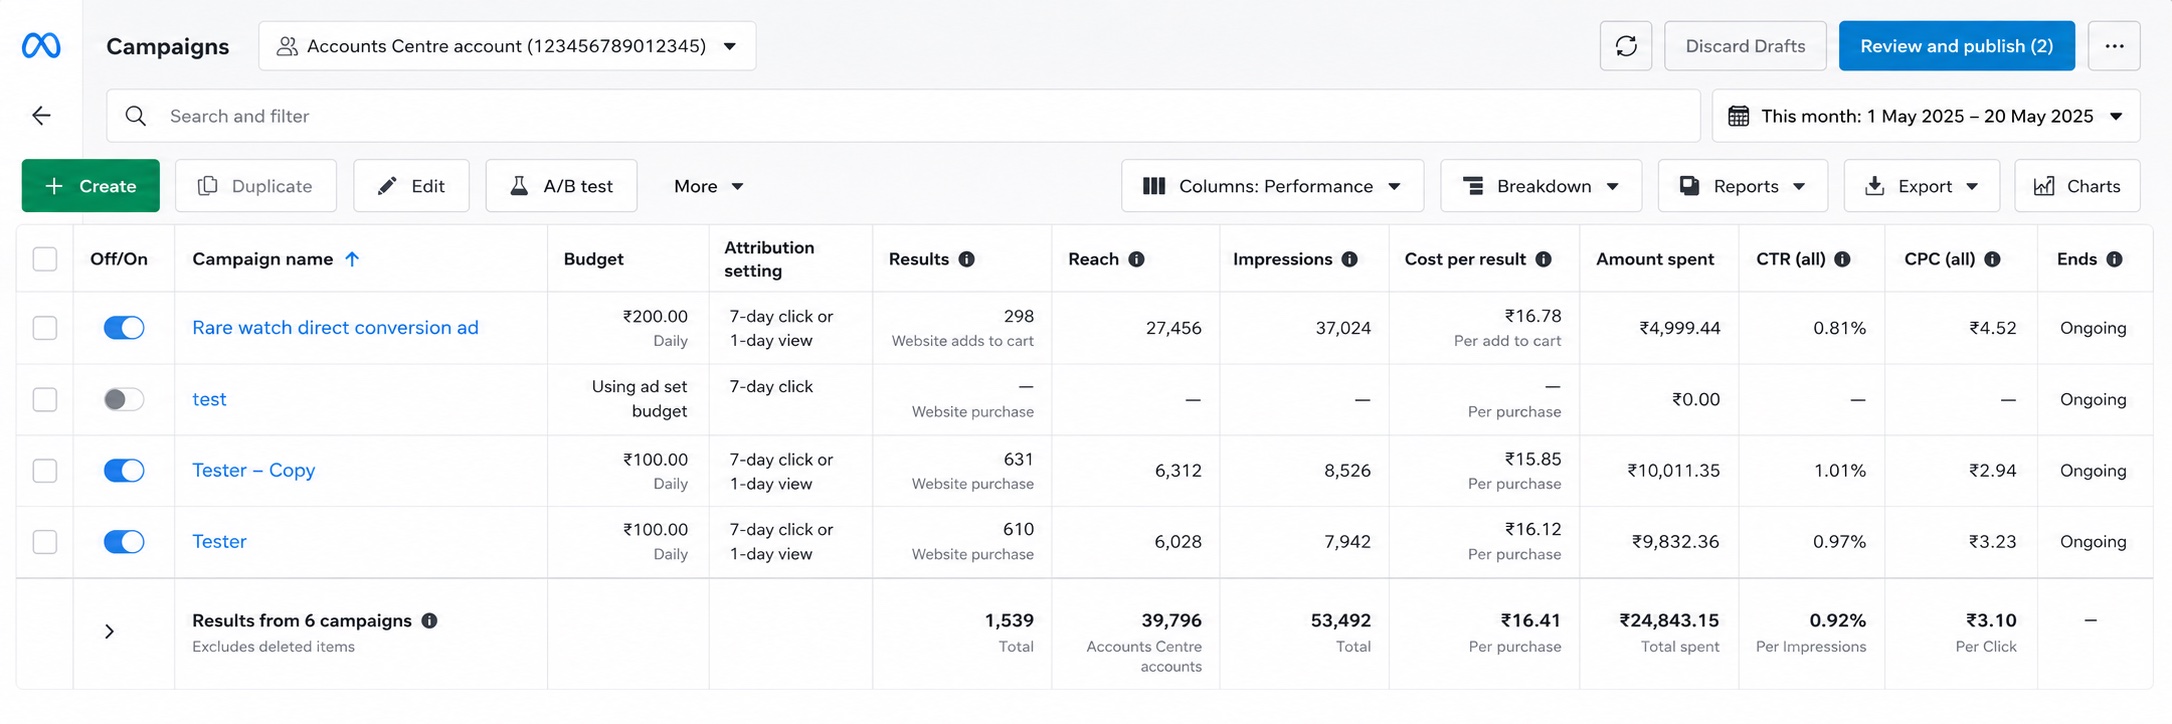Click info icon beside Results from 6 campaigns
This screenshot has height=724, width=2172.
[429, 620]
